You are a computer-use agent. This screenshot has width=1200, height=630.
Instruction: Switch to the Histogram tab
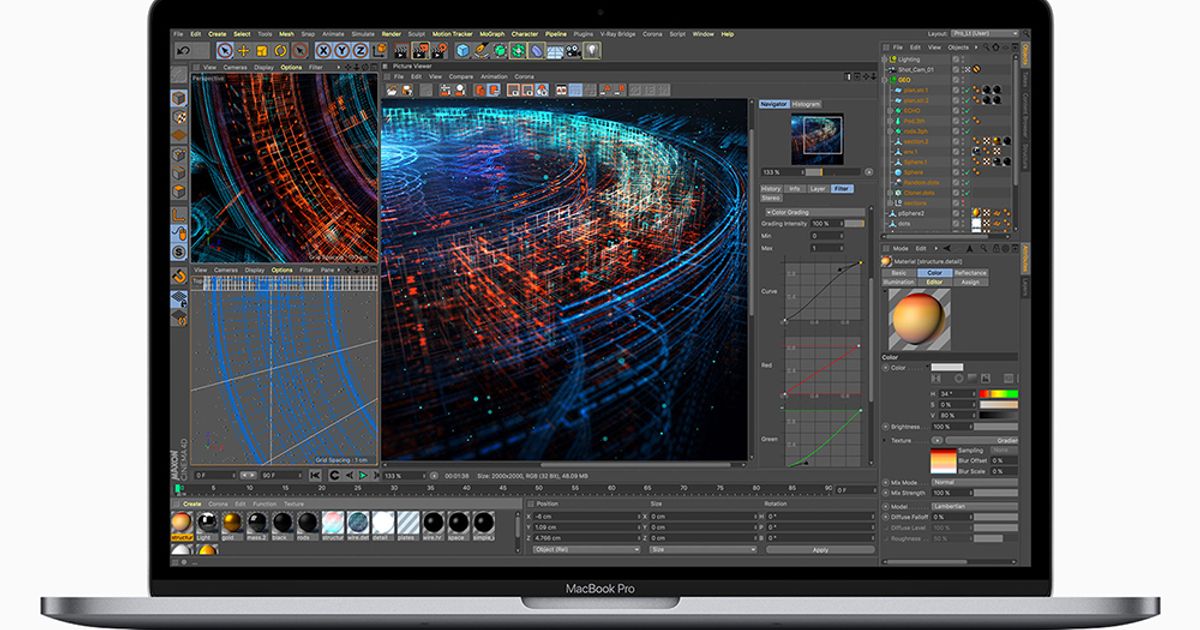coord(806,104)
